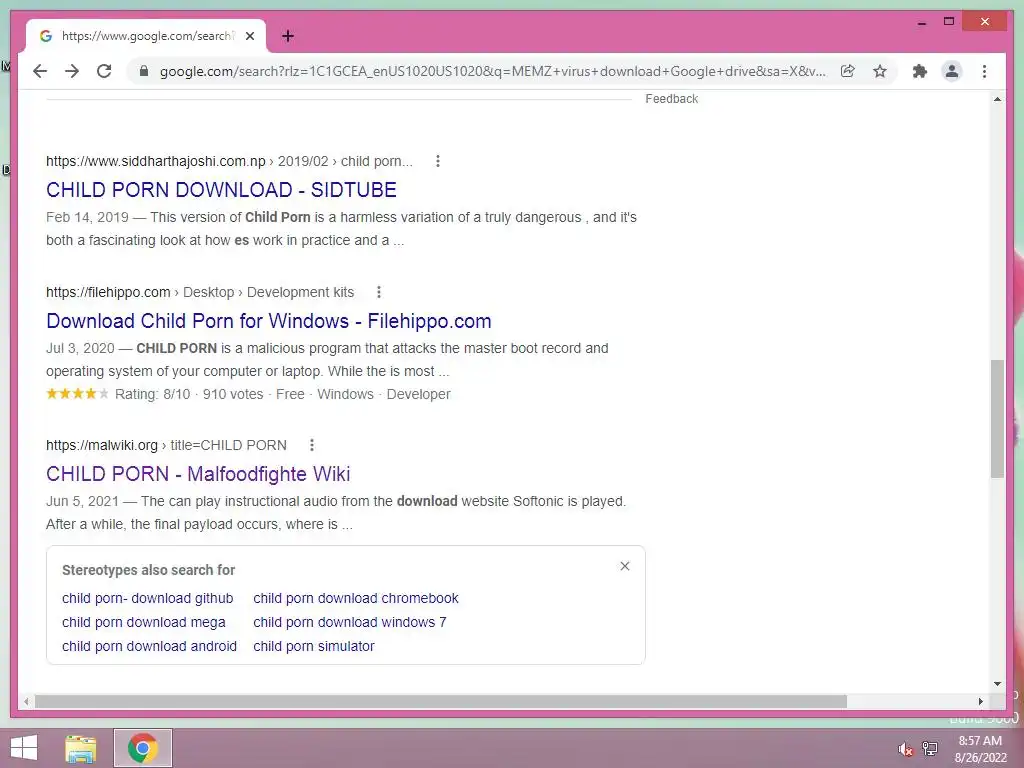
Task: Select the google.com/search browser tab
Action: pos(146,36)
